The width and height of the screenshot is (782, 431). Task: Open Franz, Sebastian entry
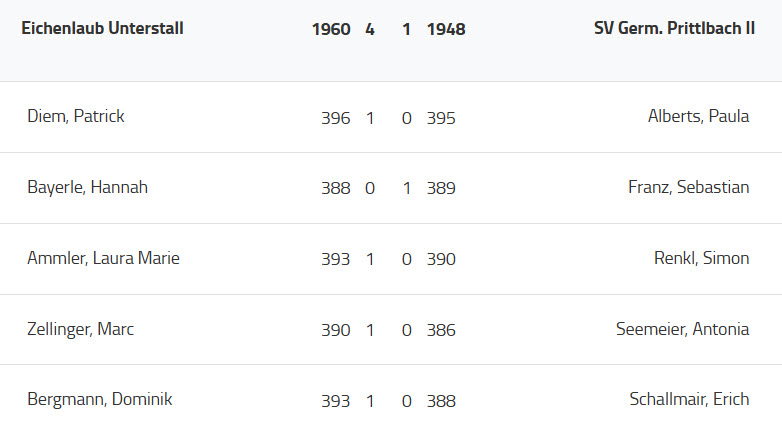(688, 188)
